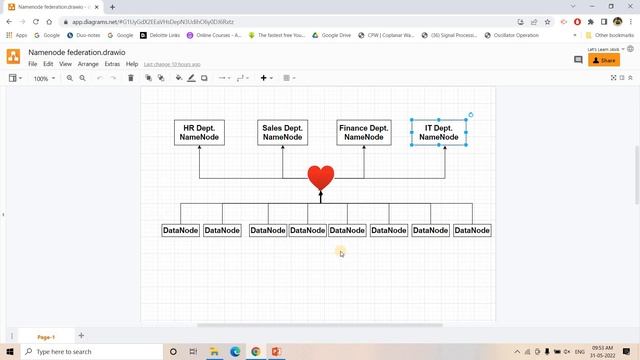Viewport: 640px width, 360px height.
Task: Open the user account name dropdown
Action: (x=606, y=49)
